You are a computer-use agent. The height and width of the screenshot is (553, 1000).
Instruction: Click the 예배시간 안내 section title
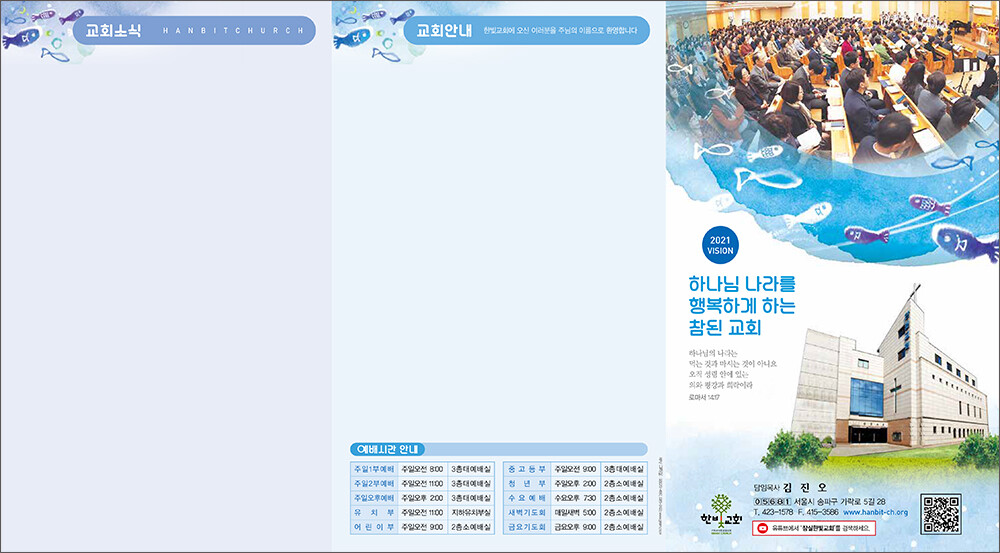(389, 449)
